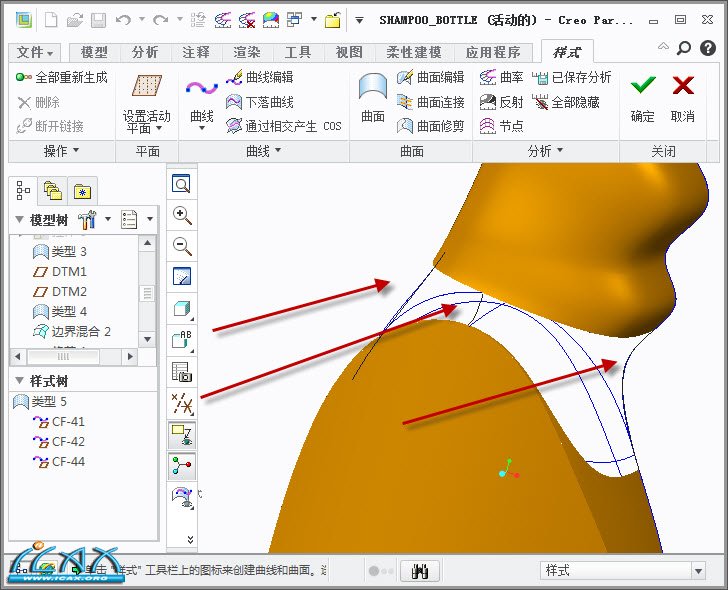Open the ribbon search magnifier

tap(683, 48)
